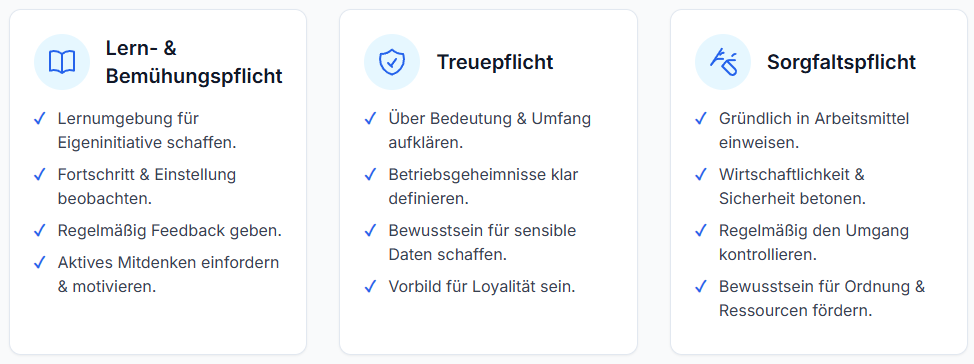Image resolution: width=974 pixels, height=364 pixels.
Task: Click checkmark beside Vorbild für Loyalität sein
Action: tap(371, 286)
